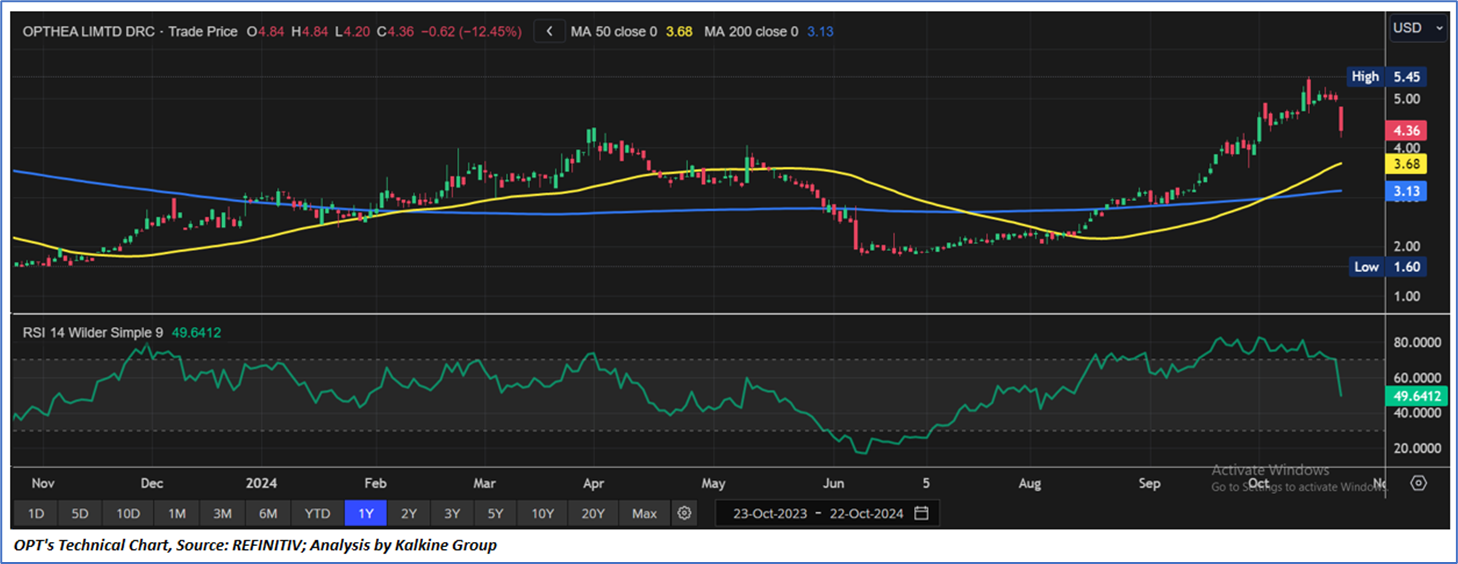Viewport: 1458px width, 564px height.
Task: Select the active 1Y time range
Action: pyautogui.click(x=365, y=513)
